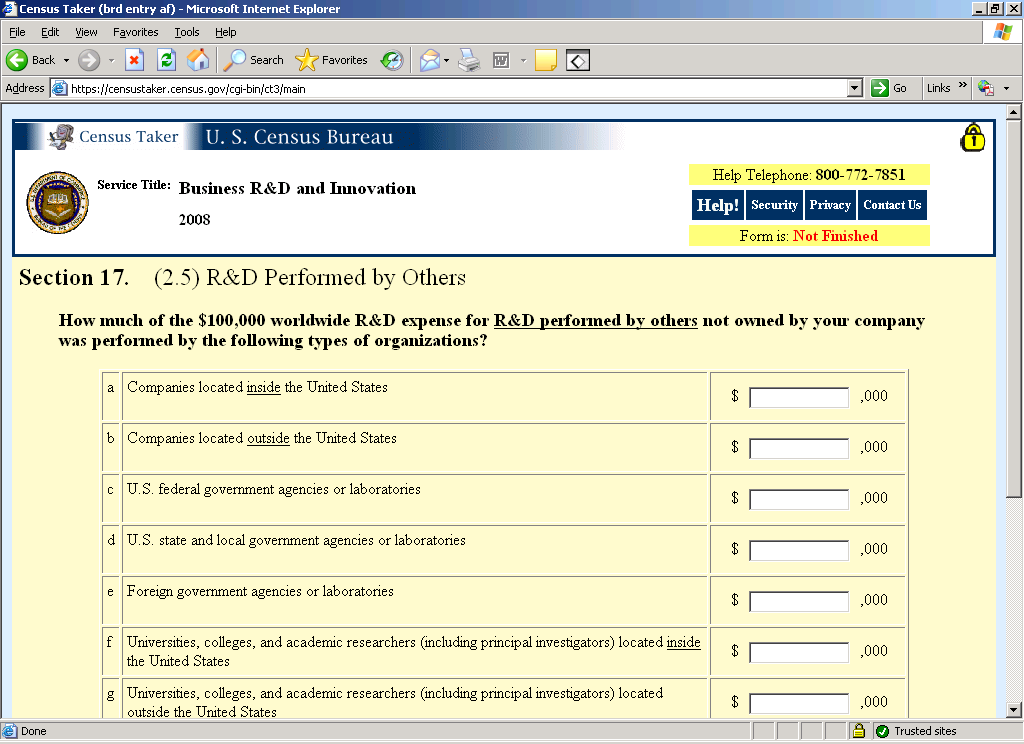Refresh the current page
The height and width of the screenshot is (744, 1024).
click(166, 60)
